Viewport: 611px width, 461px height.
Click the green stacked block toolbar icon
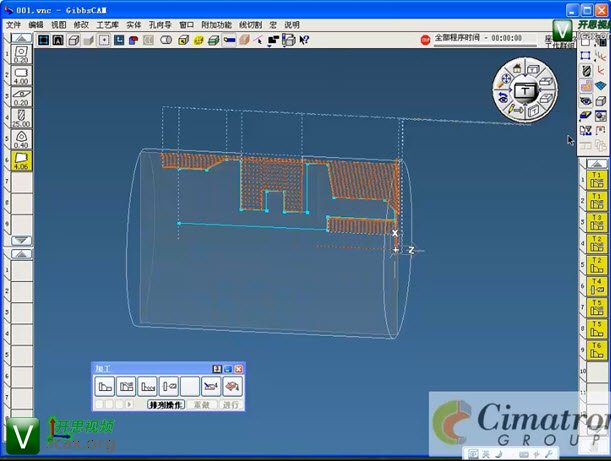tap(214, 40)
